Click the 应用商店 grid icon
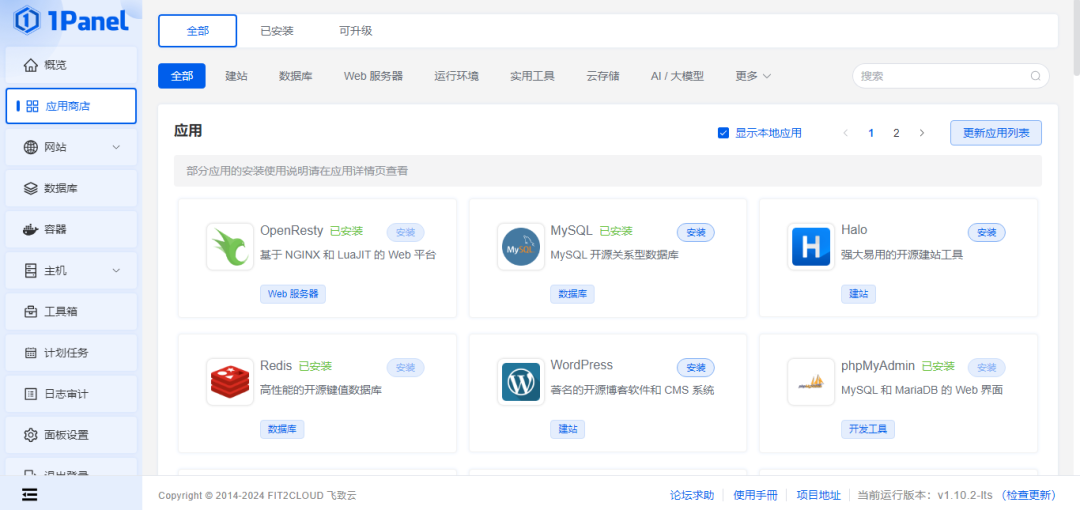The width and height of the screenshot is (1080, 510). (32, 106)
